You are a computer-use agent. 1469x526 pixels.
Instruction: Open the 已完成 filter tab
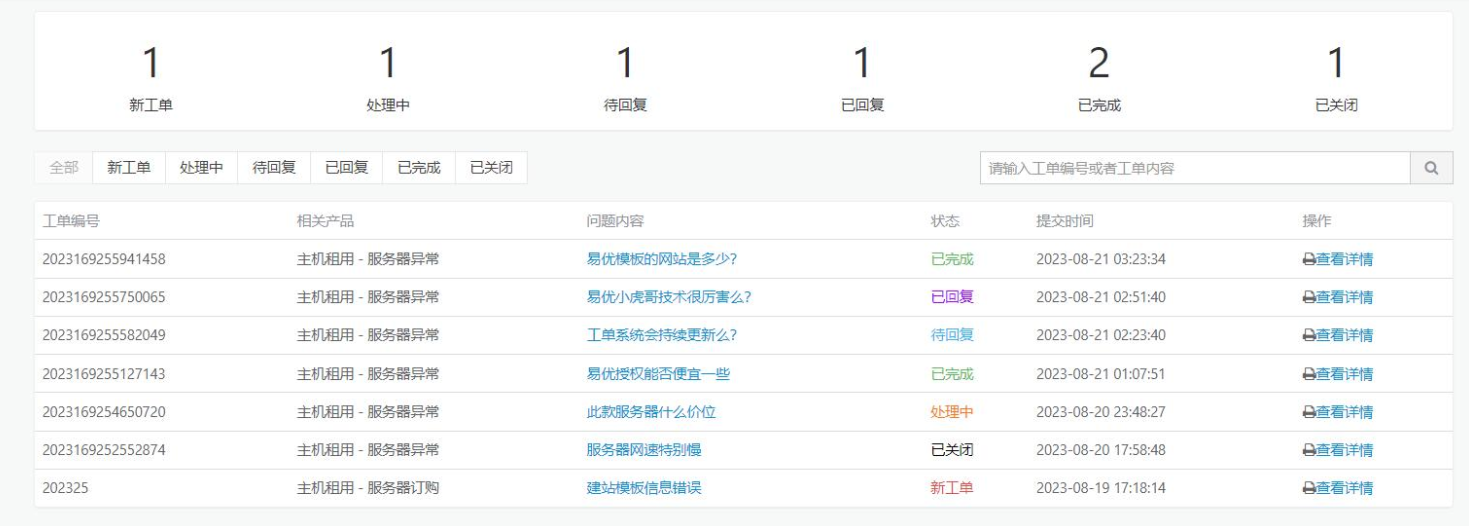[x=419, y=168]
